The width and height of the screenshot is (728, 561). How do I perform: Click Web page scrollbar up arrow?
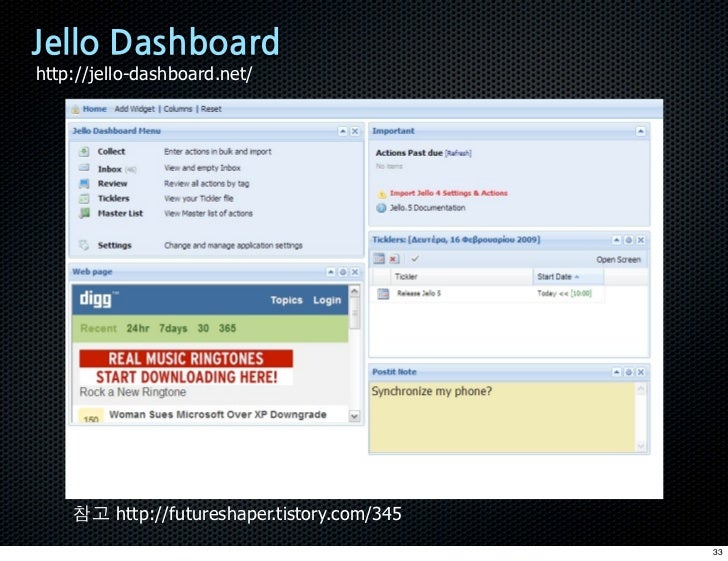pos(354,291)
